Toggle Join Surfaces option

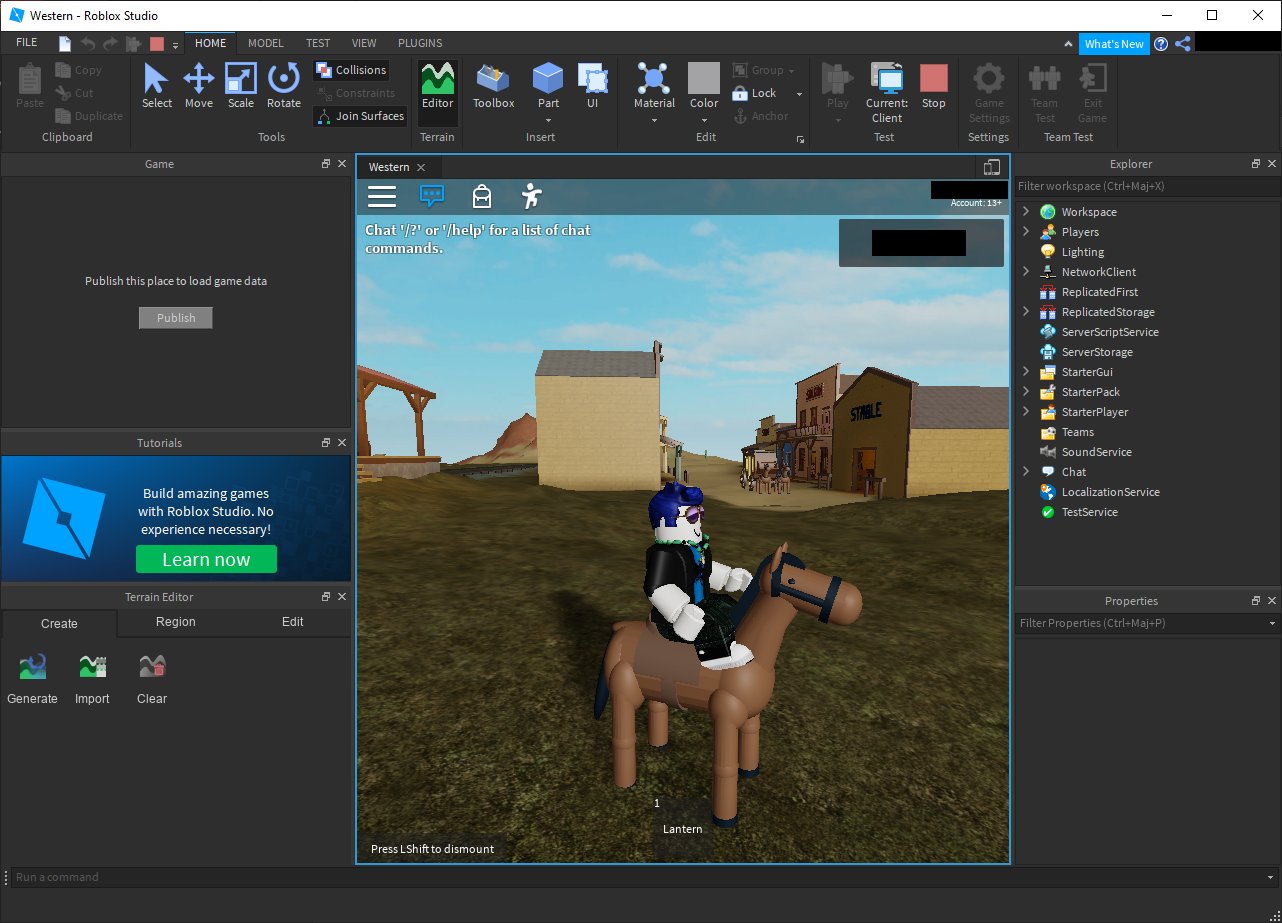coord(361,116)
